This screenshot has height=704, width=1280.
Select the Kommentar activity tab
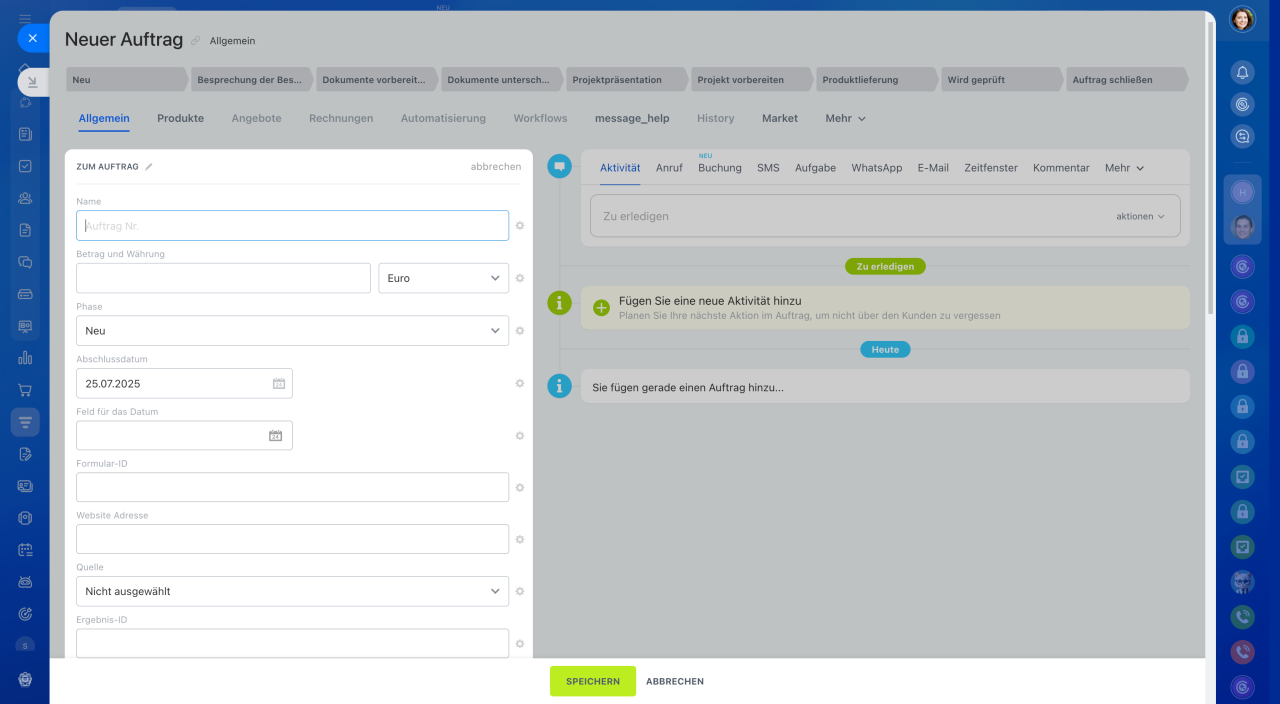(x=1061, y=168)
